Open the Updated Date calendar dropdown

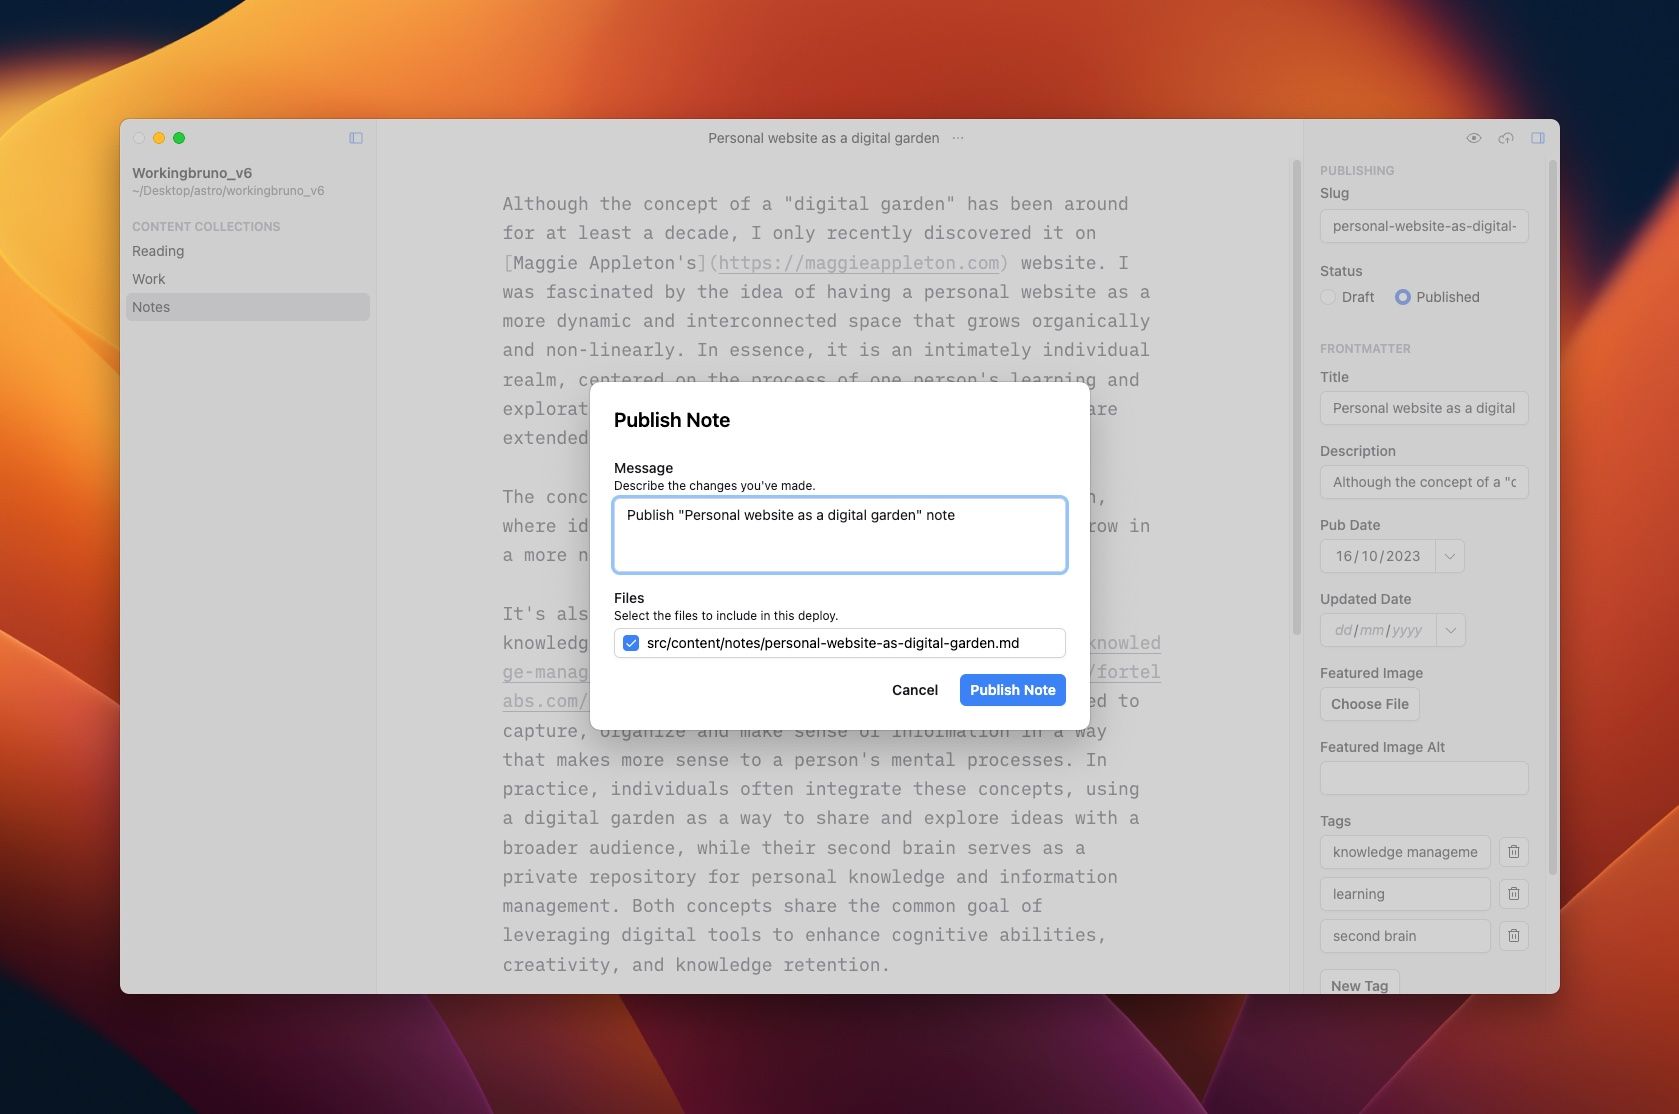1450,630
